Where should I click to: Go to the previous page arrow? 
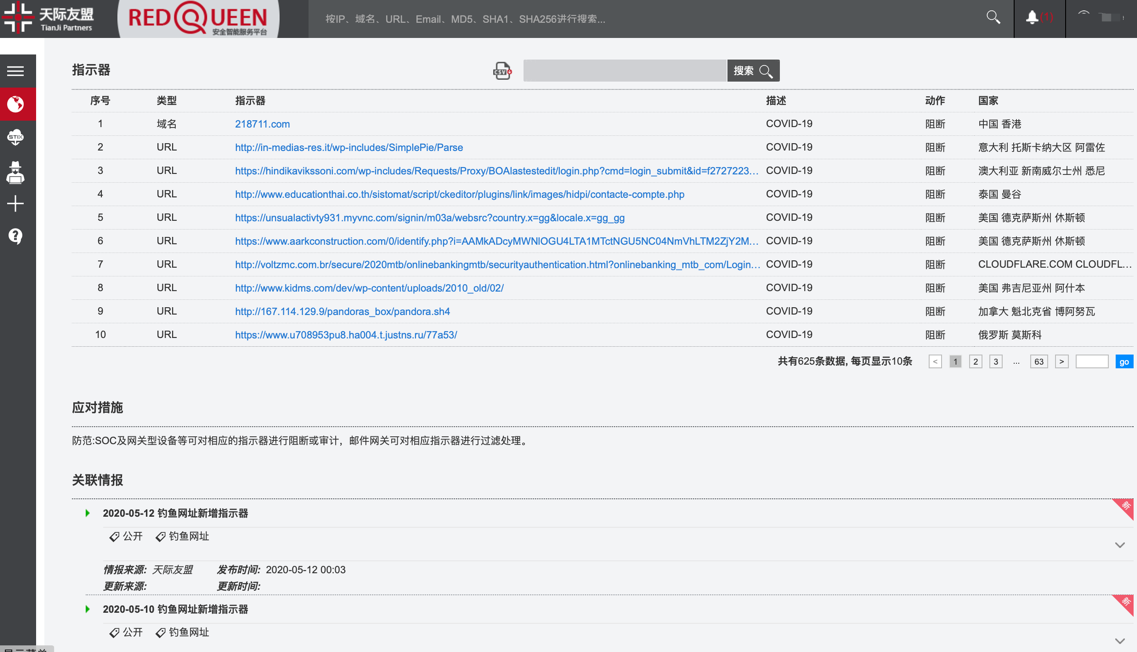click(935, 361)
